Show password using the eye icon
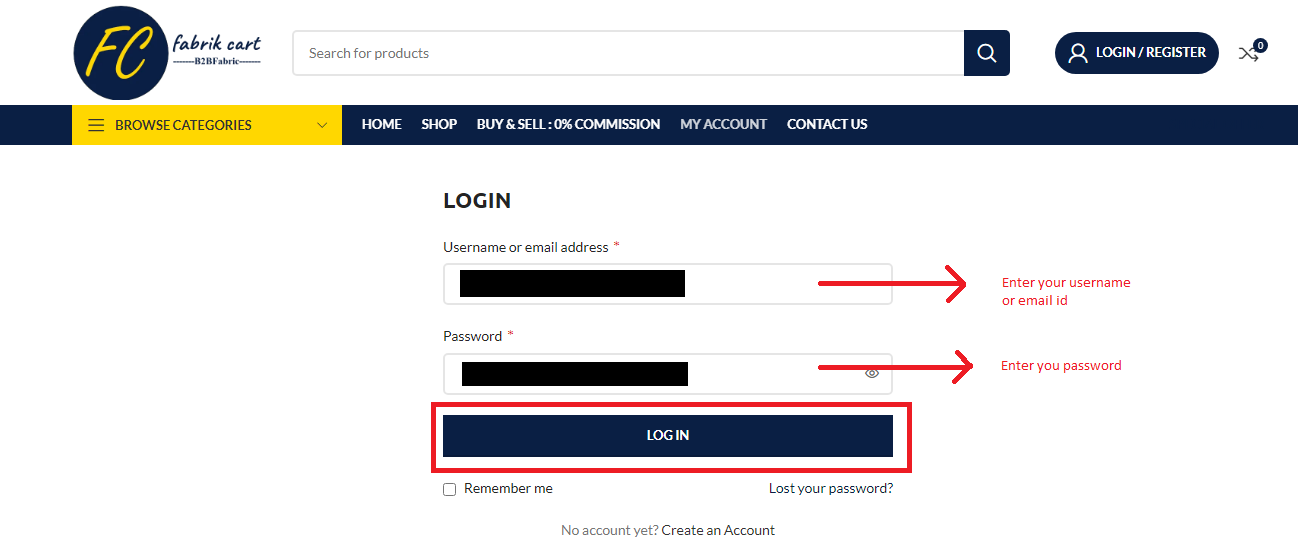This screenshot has width=1298, height=558. pyautogui.click(x=872, y=373)
